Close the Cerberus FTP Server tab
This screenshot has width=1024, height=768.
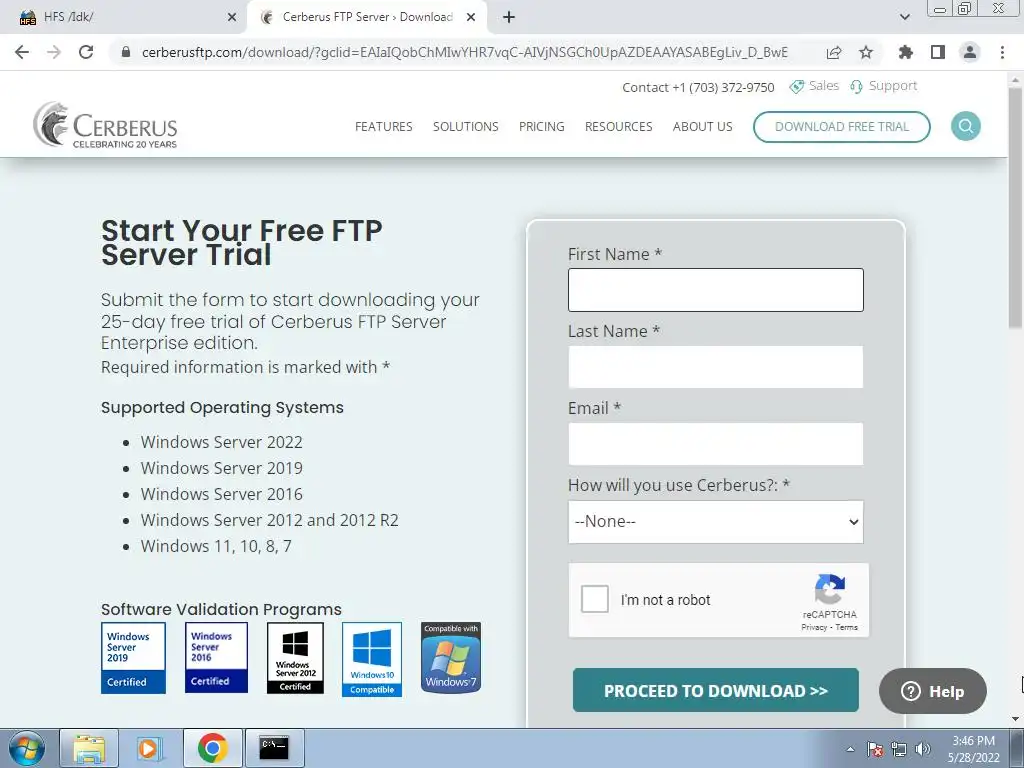tap(471, 17)
